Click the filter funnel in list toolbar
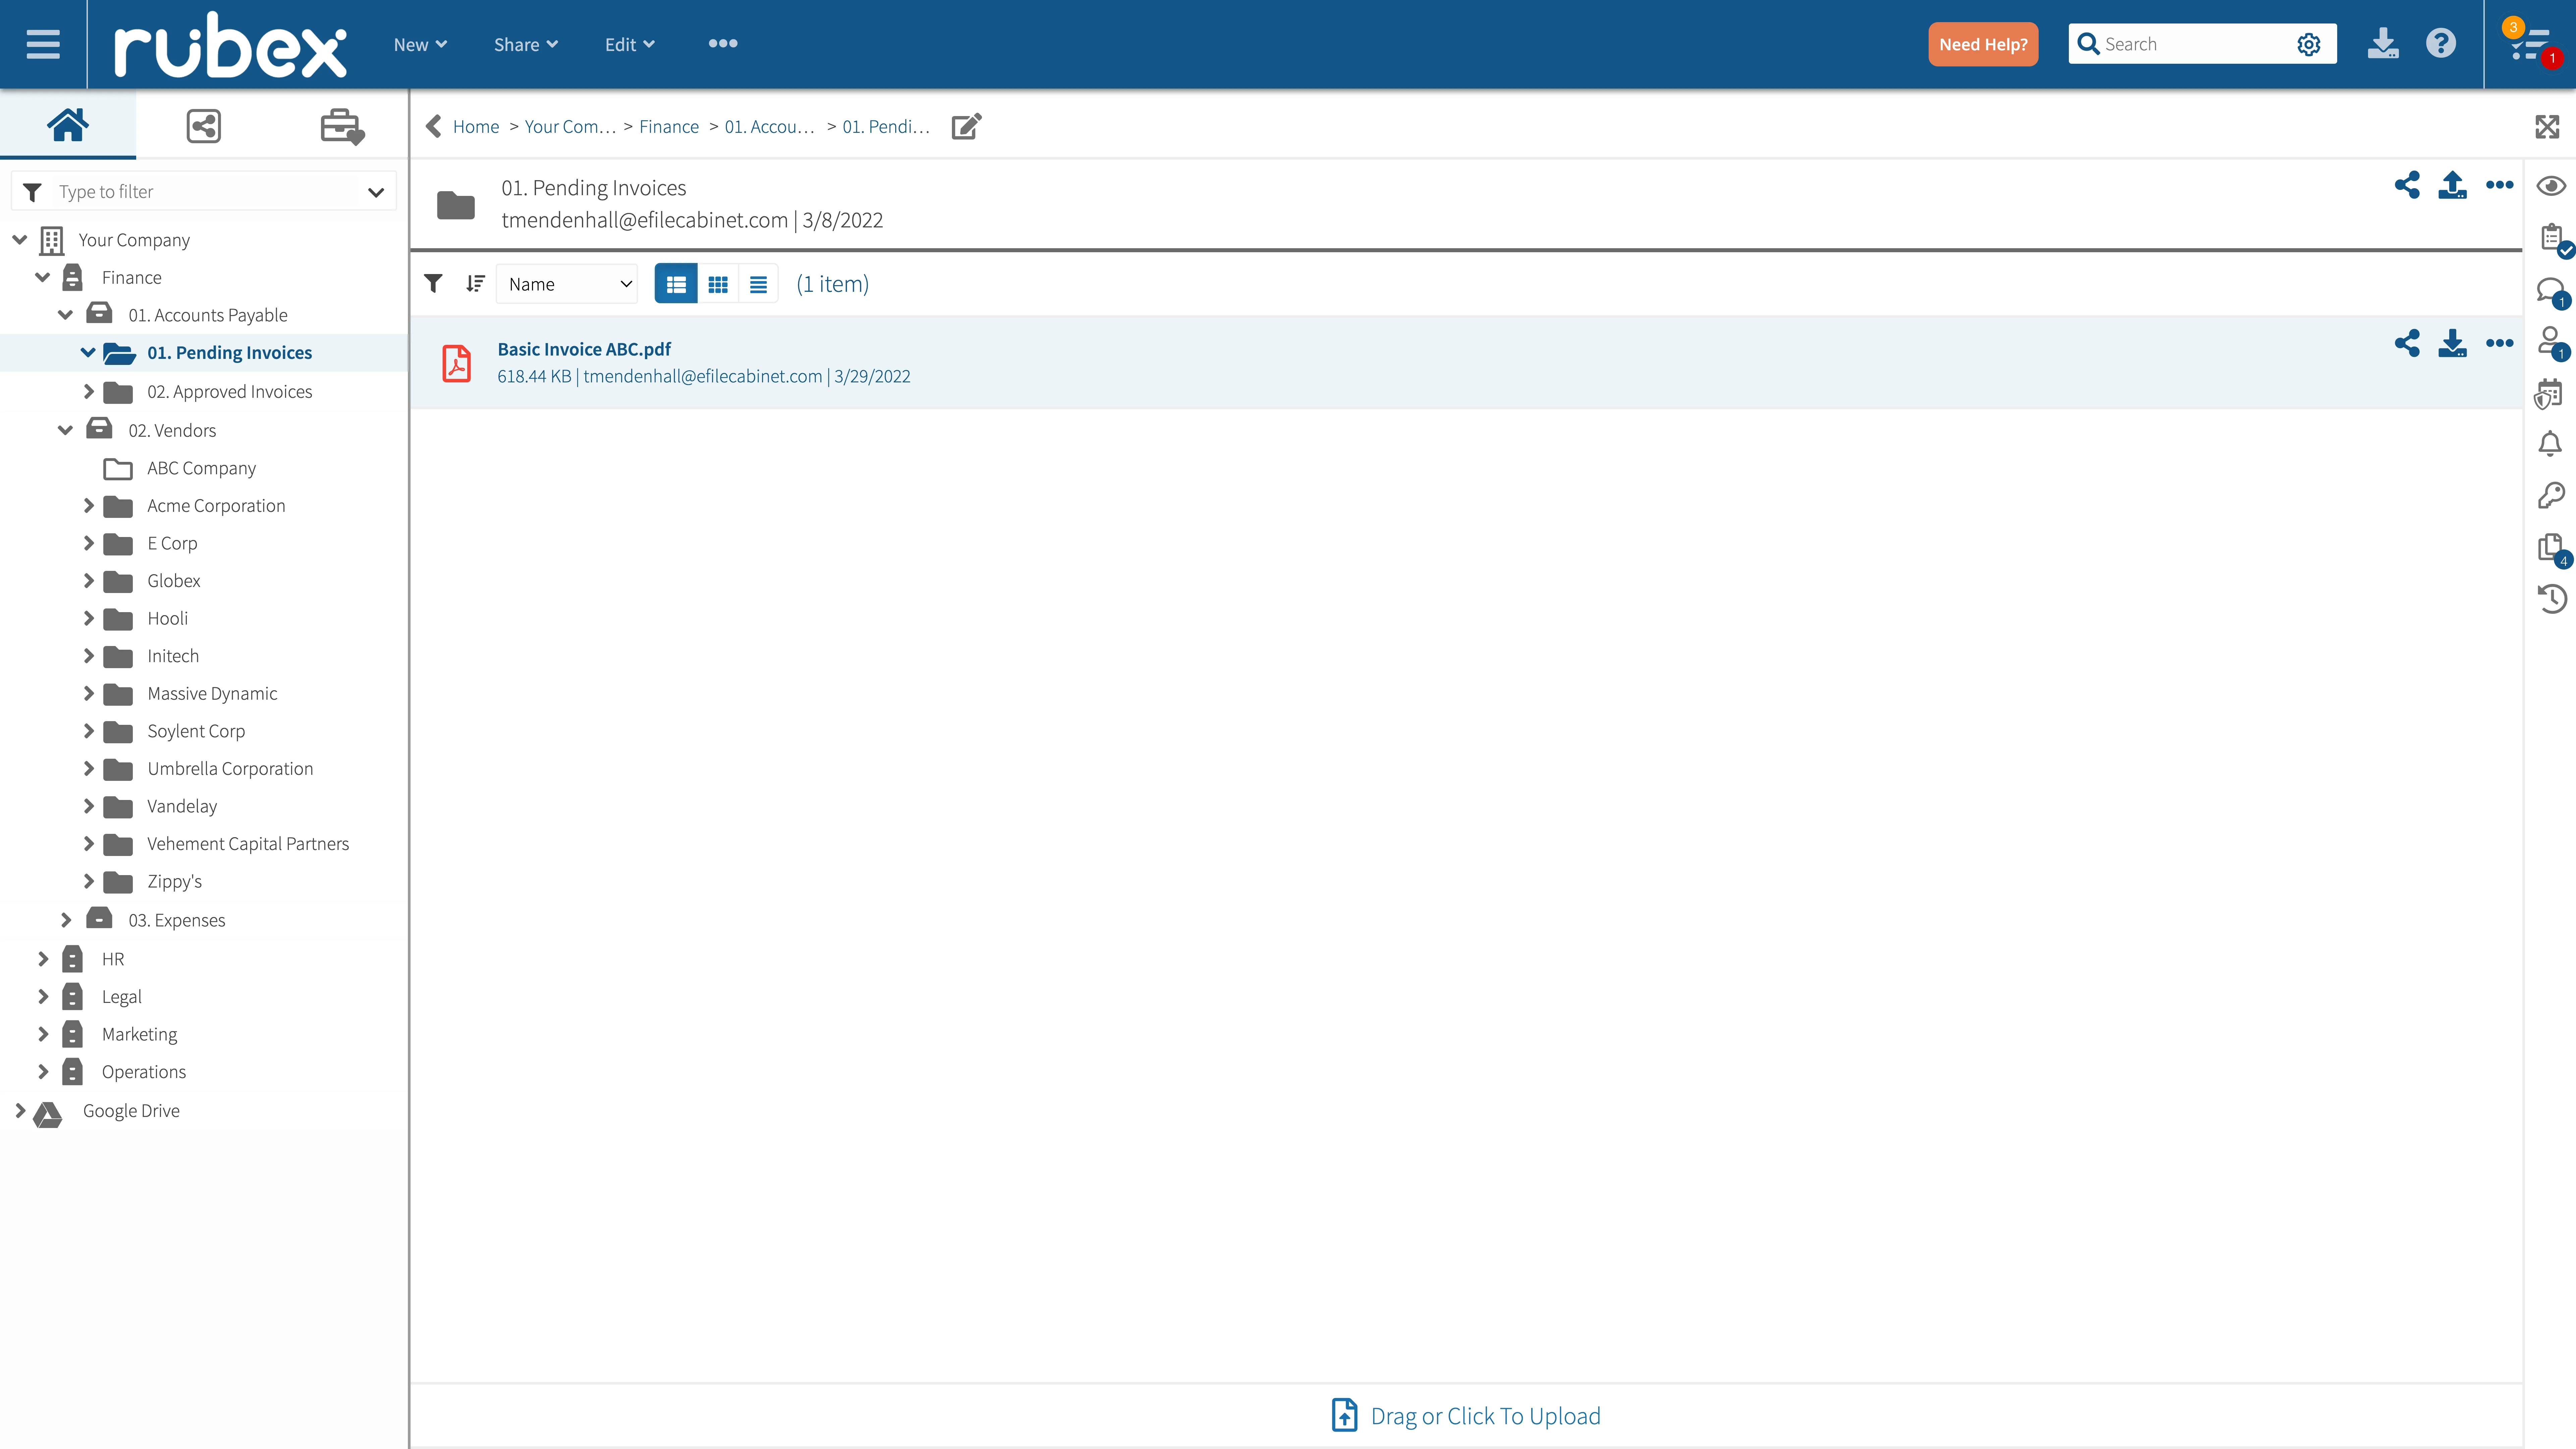 point(433,284)
